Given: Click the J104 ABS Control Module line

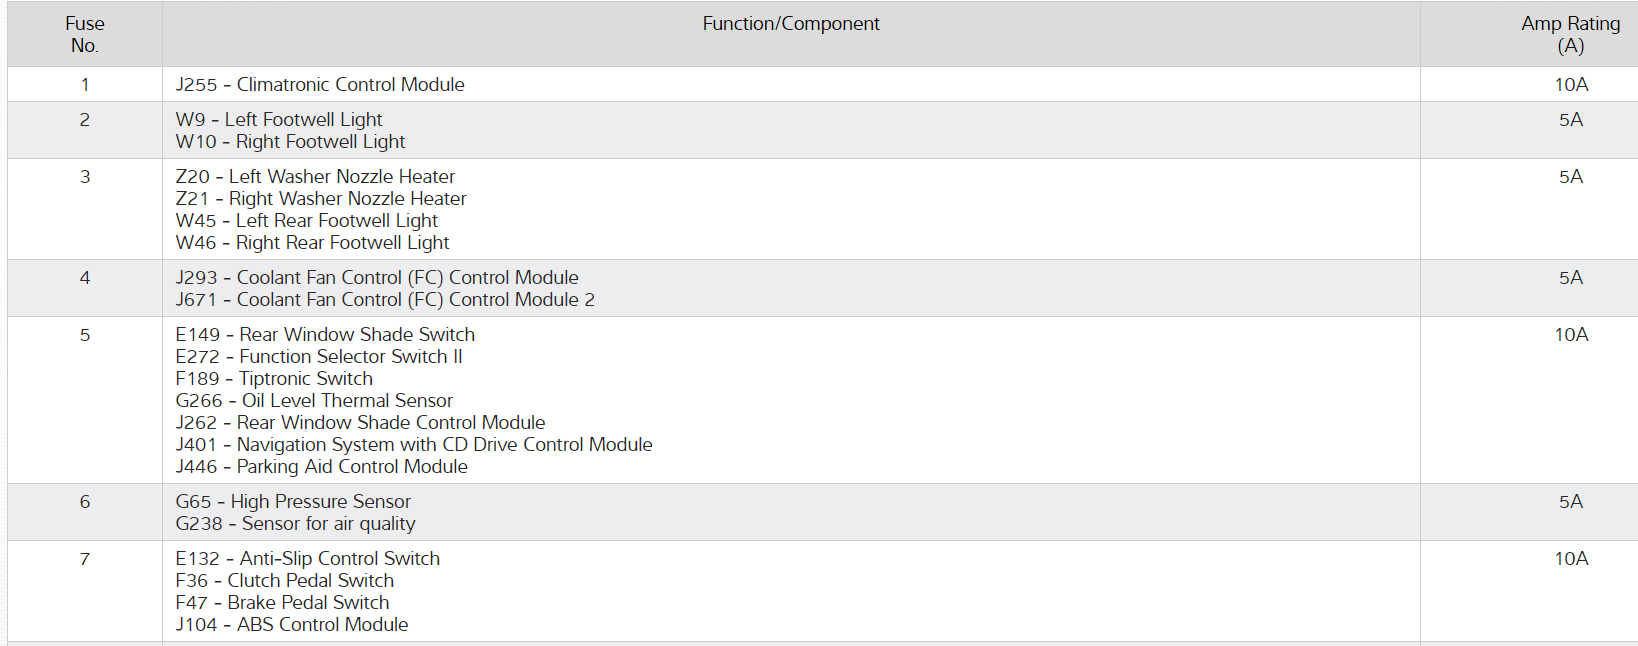Looking at the screenshot, I should [292, 625].
